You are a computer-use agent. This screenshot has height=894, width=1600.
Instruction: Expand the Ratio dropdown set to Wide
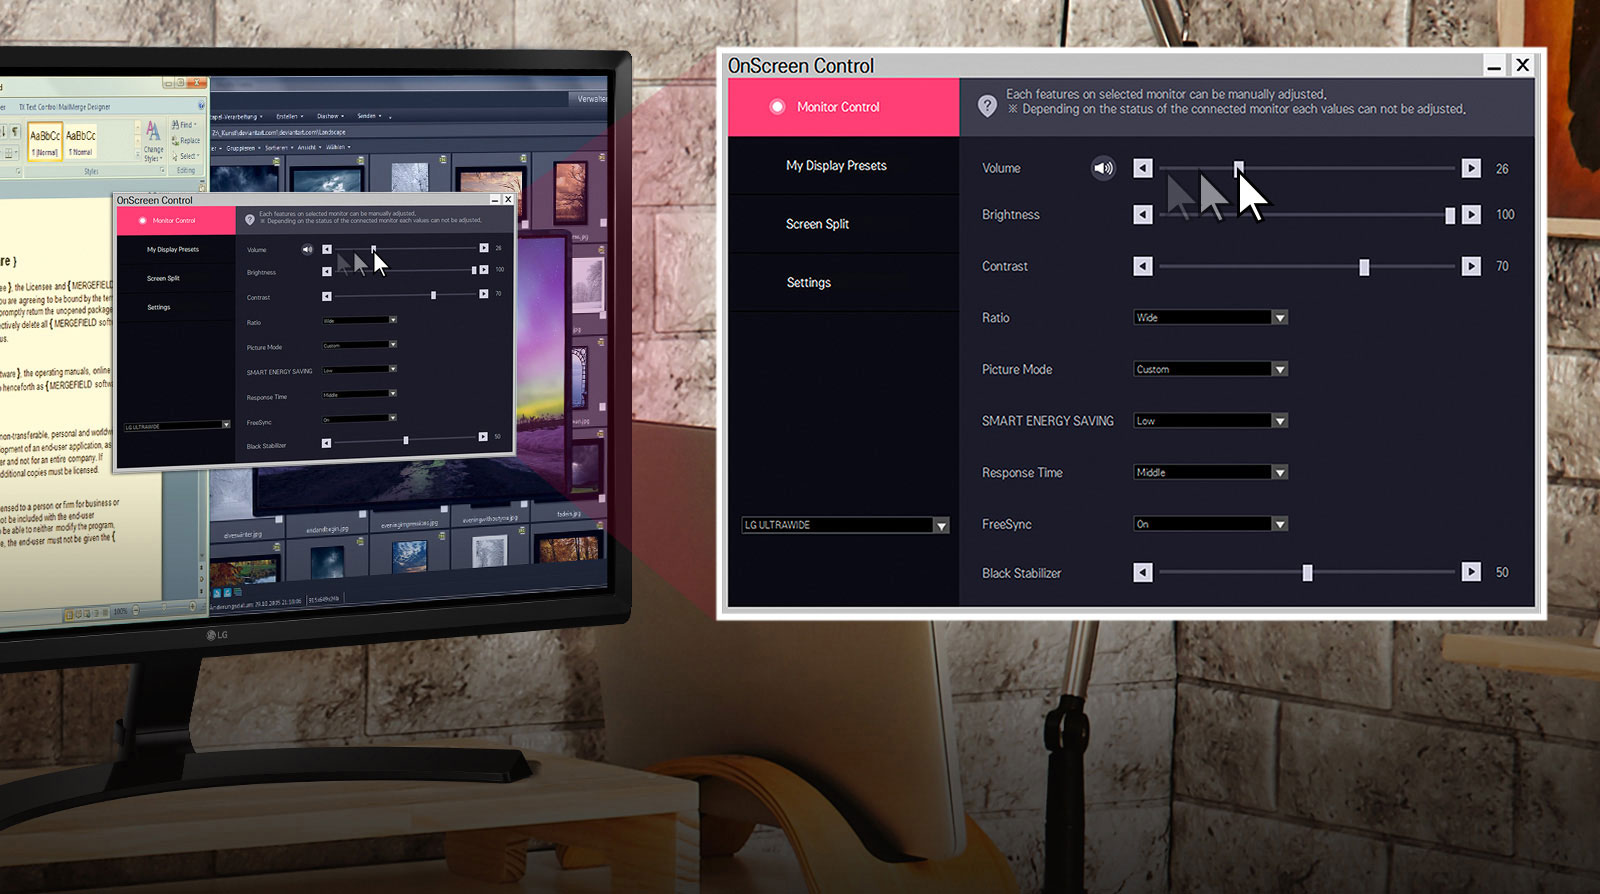pos(1280,318)
